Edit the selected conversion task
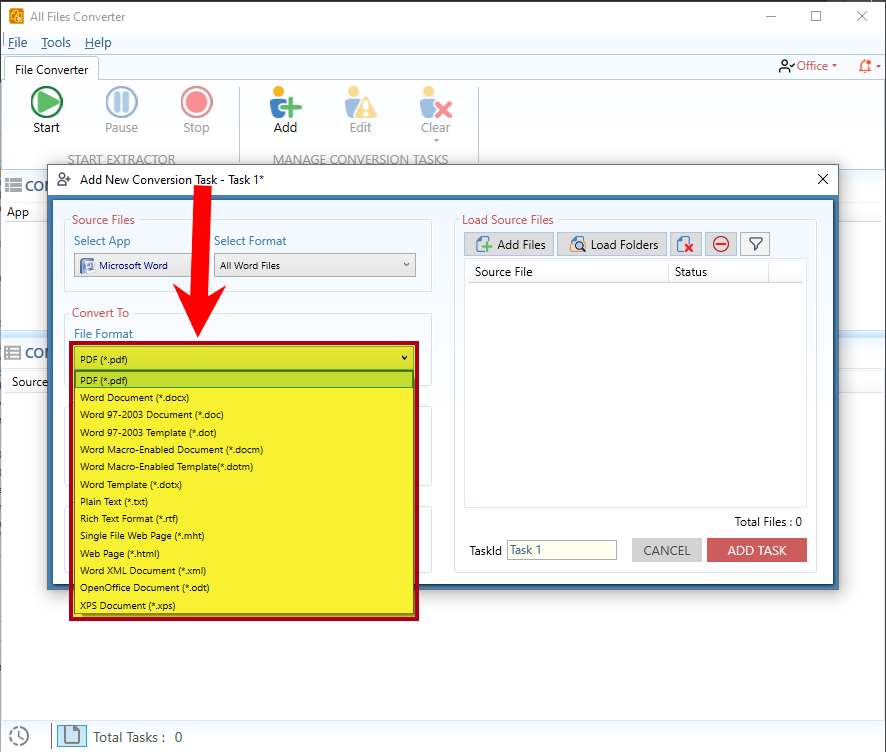The width and height of the screenshot is (886, 752). 360,103
